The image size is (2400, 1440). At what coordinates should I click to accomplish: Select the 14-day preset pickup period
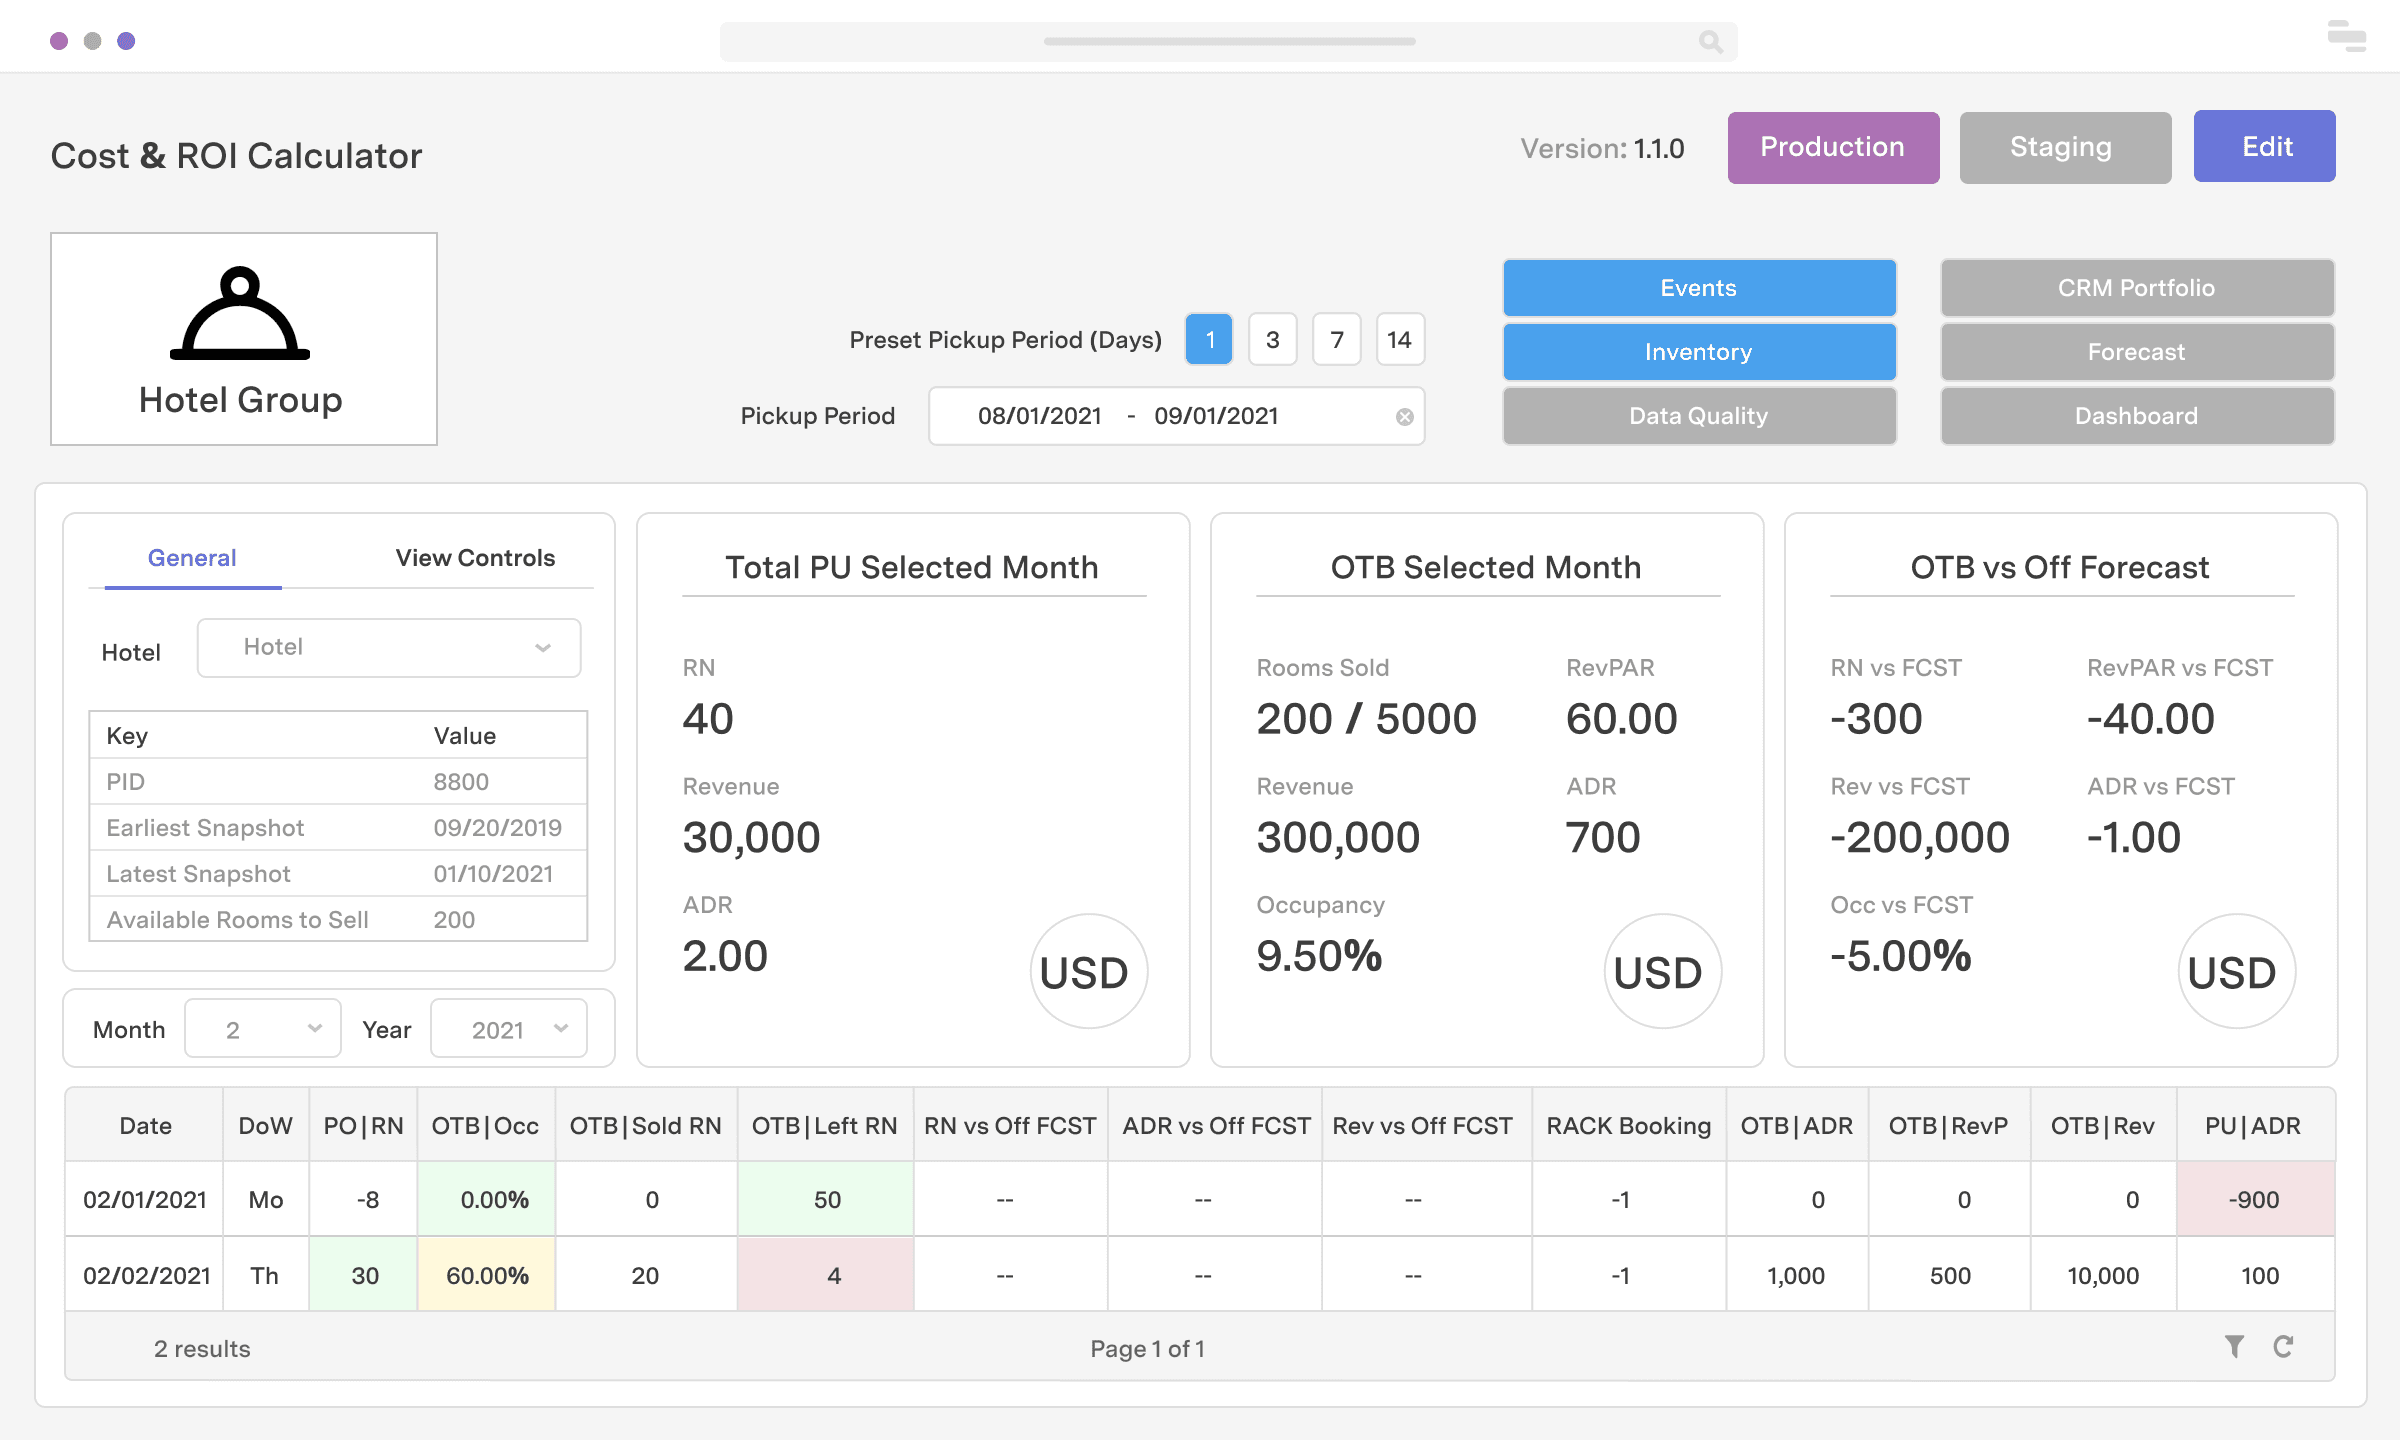[1399, 340]
